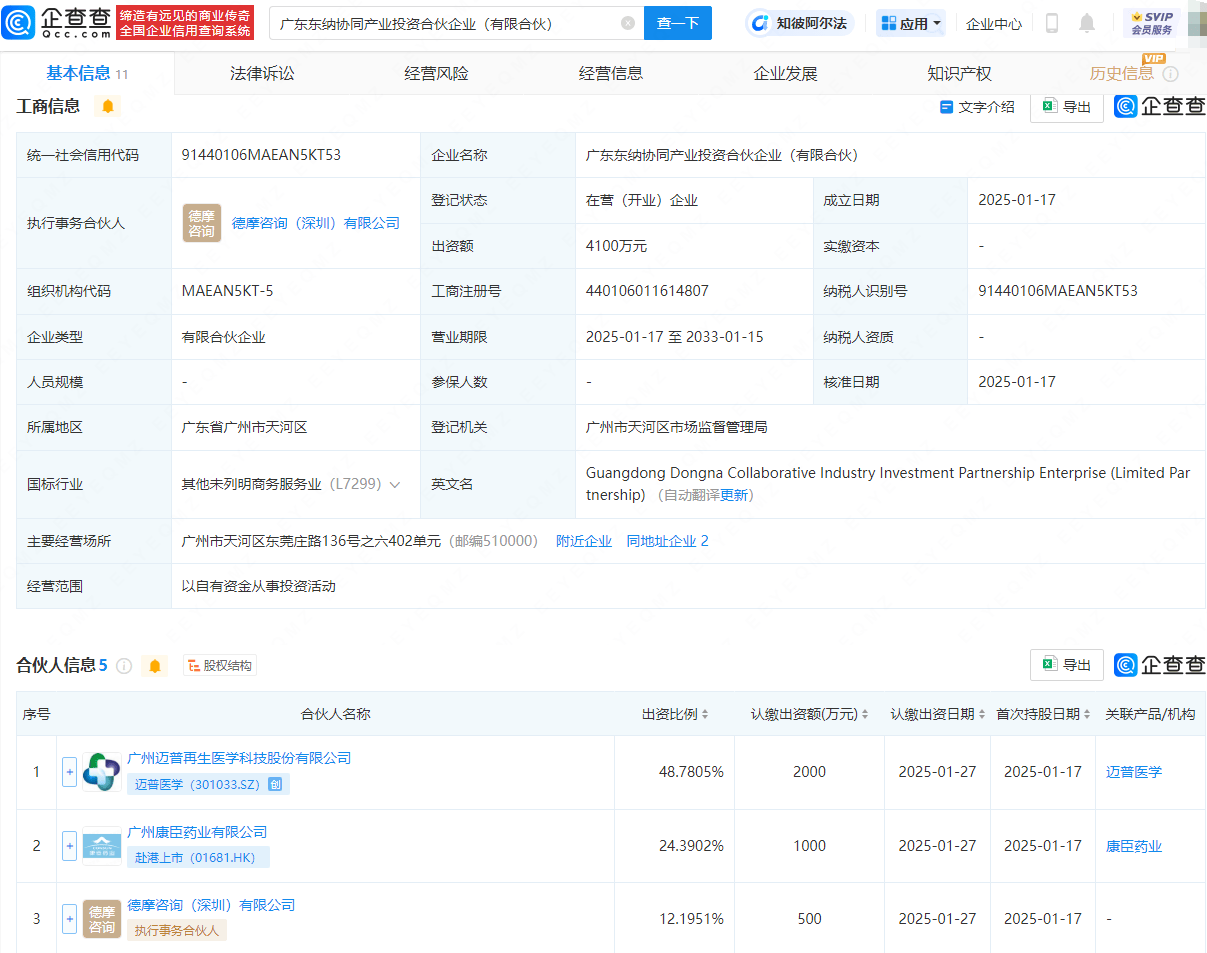
Task: Expand partner row 3 with the plus button
Action: (x=69, y=919)
